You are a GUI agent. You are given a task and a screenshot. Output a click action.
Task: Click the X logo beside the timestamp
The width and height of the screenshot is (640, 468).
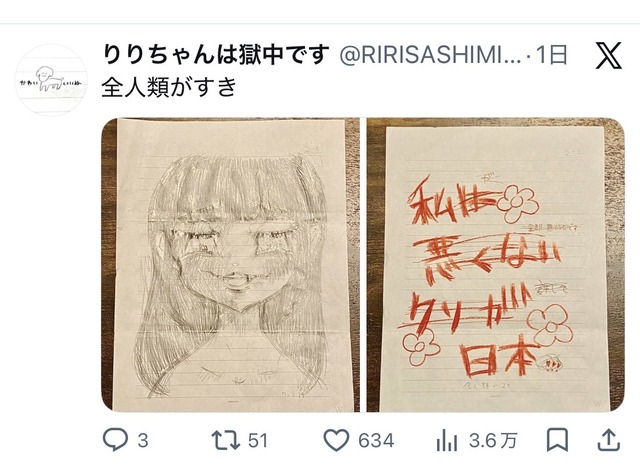608,55
